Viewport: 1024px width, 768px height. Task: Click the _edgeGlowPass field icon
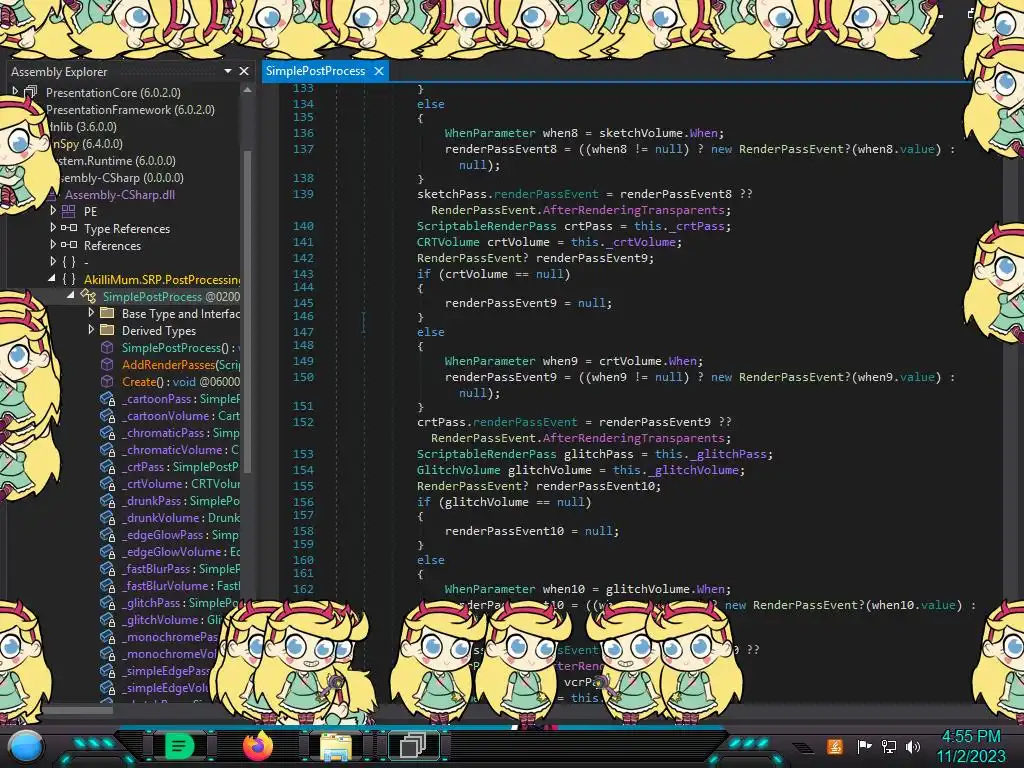(108, 534)
